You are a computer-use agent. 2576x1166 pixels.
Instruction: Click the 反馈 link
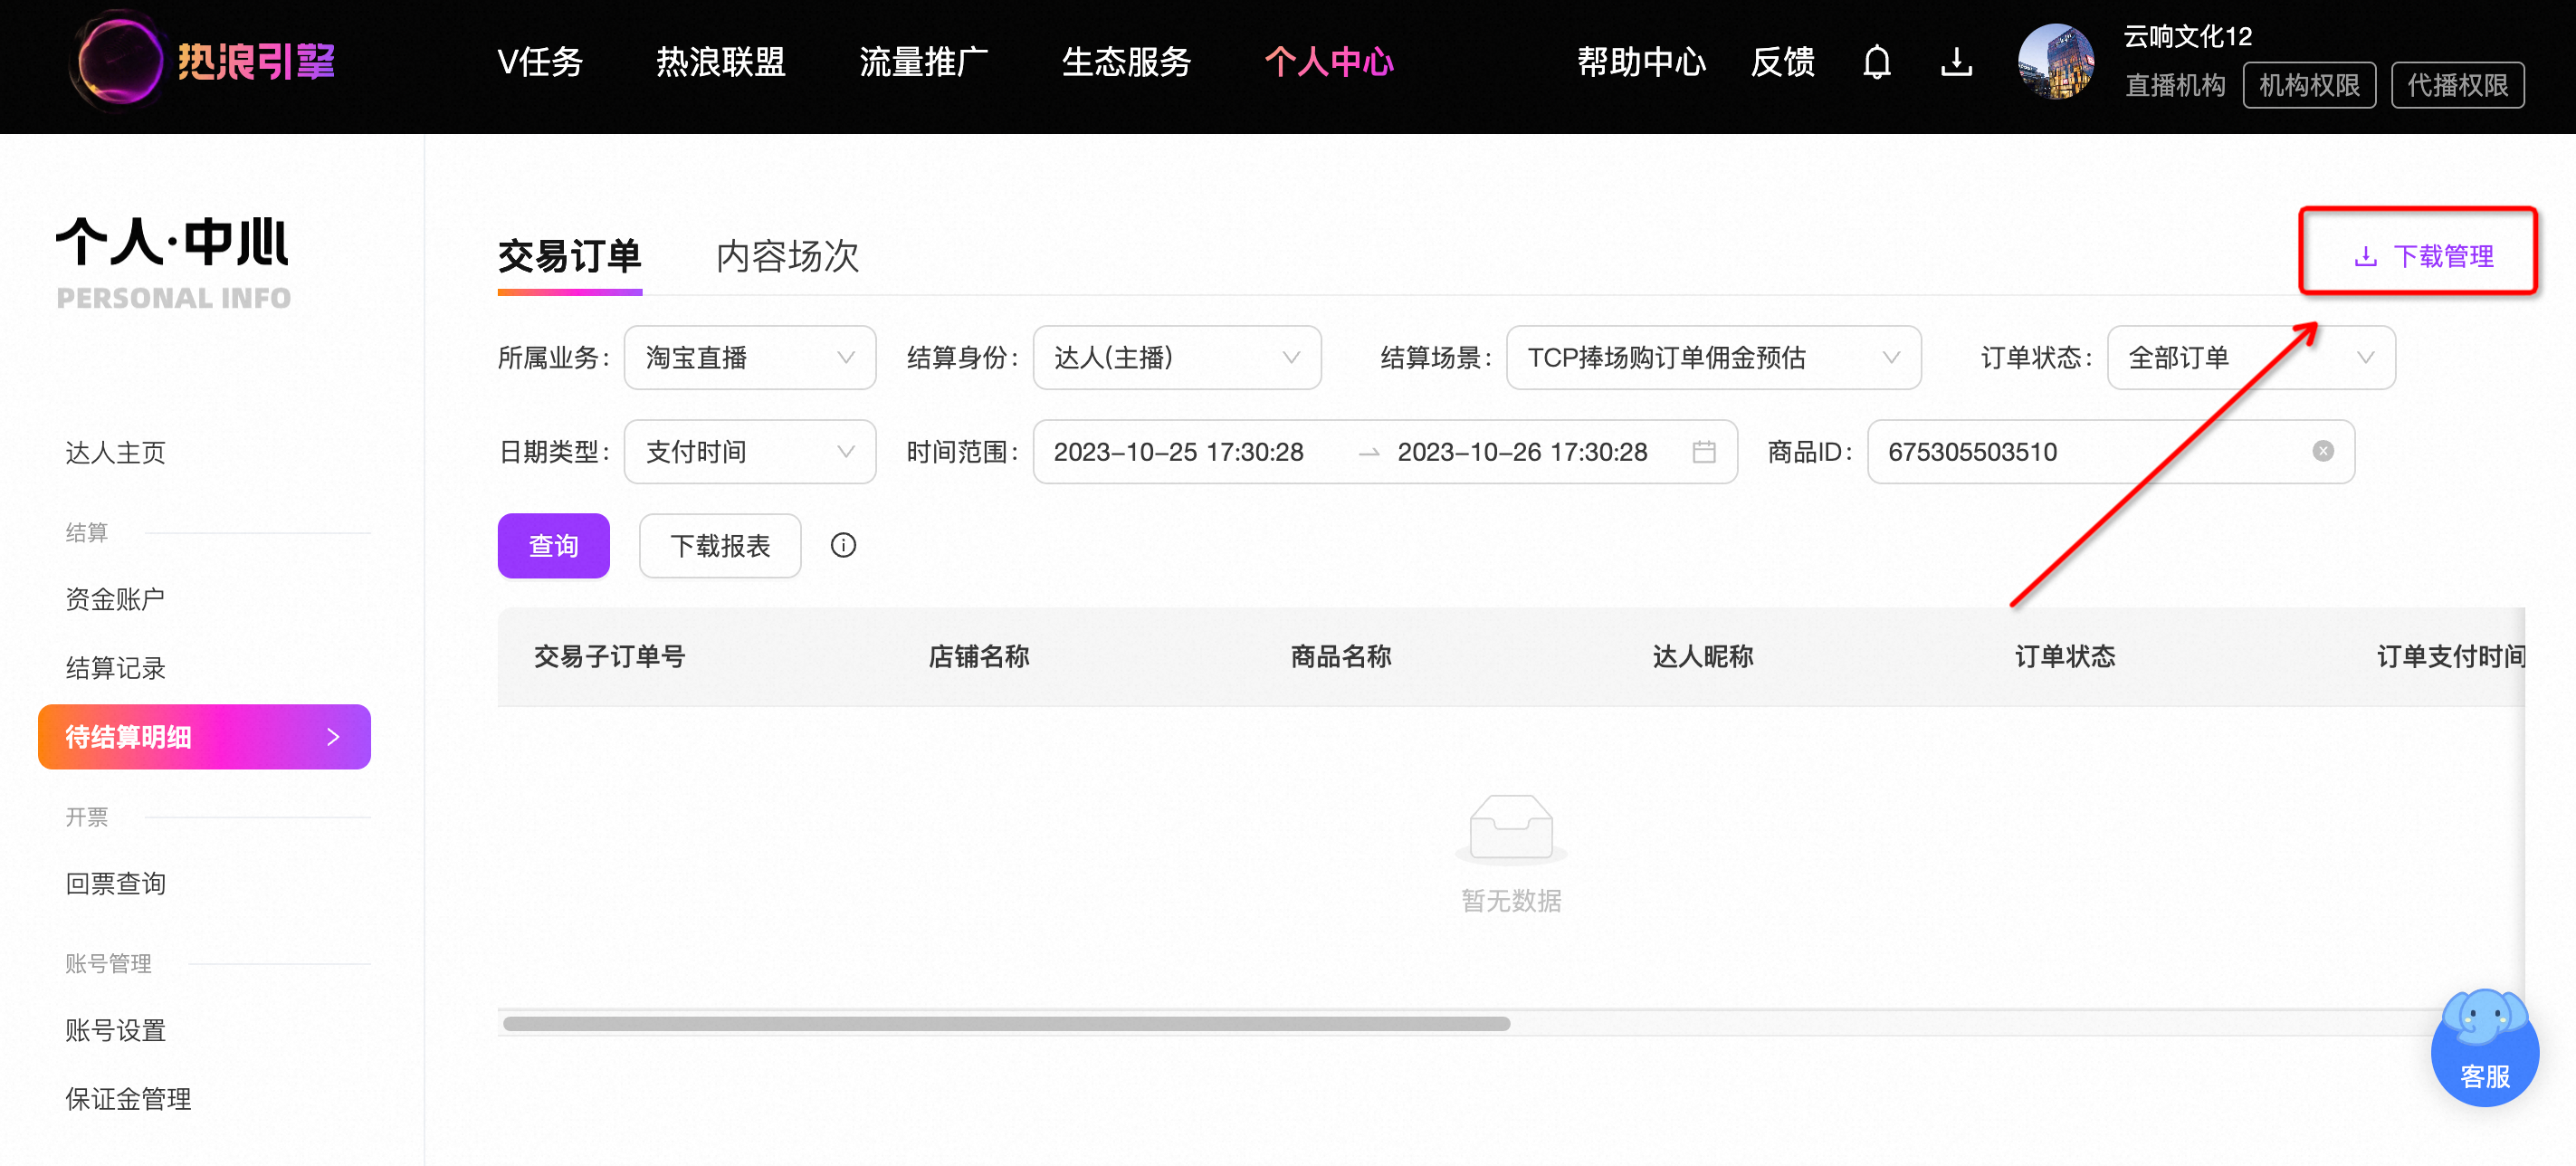tap(1782, 62)
